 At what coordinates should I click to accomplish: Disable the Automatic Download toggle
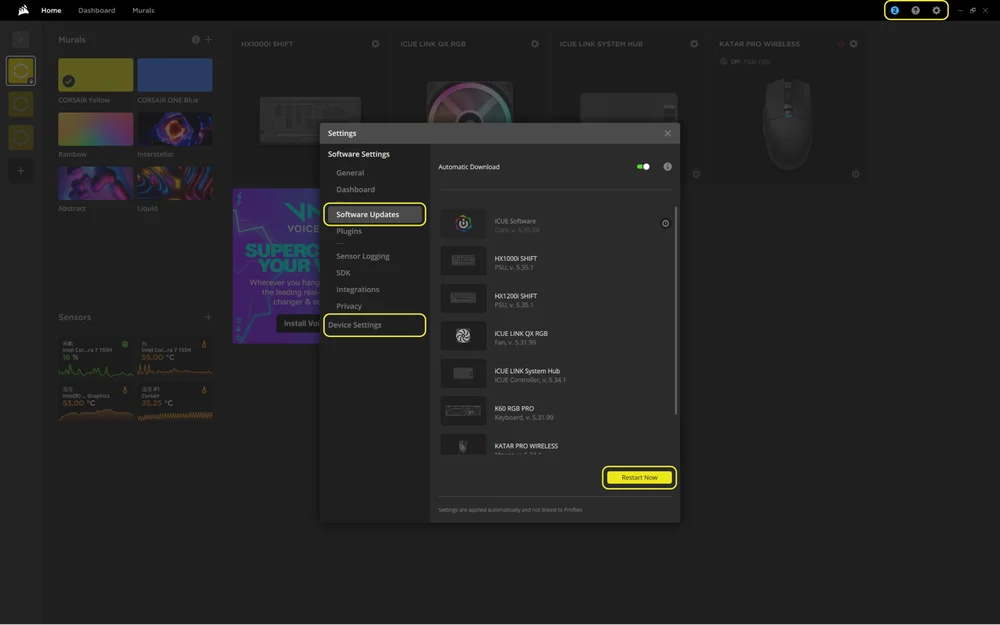coord(643,166)
